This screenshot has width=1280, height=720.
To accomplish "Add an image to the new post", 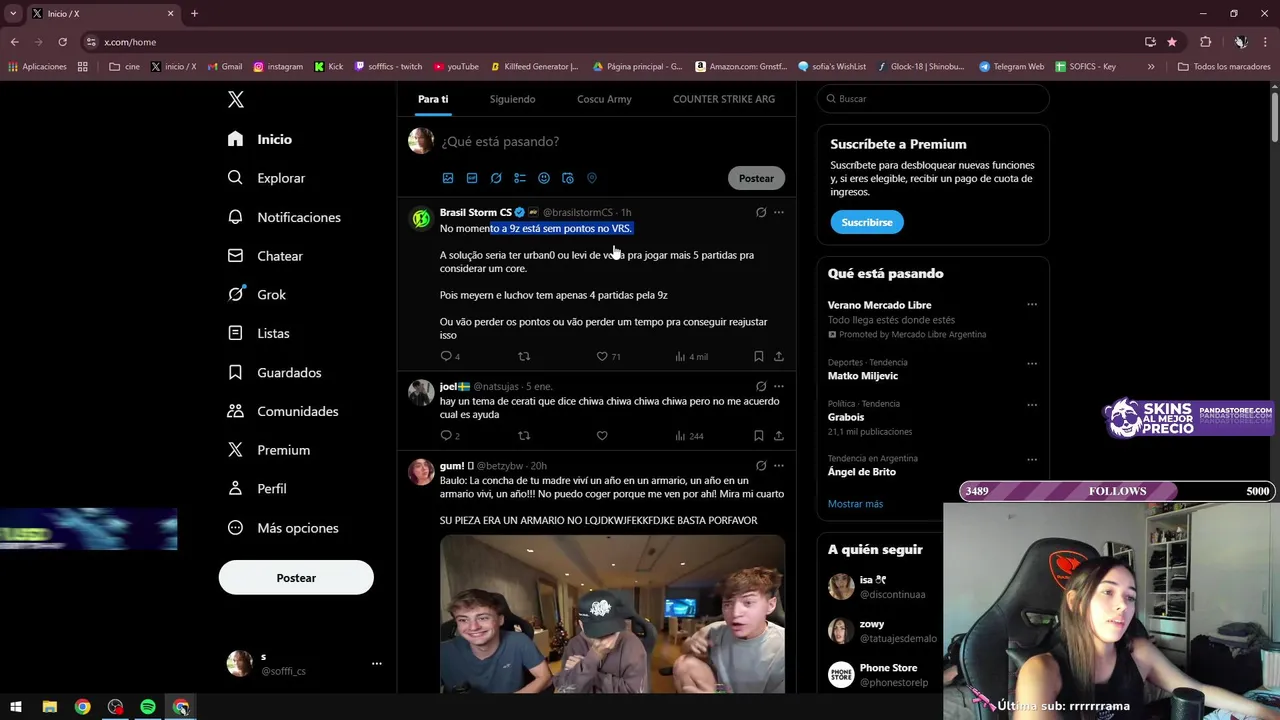I will click(x=448, y=178).
